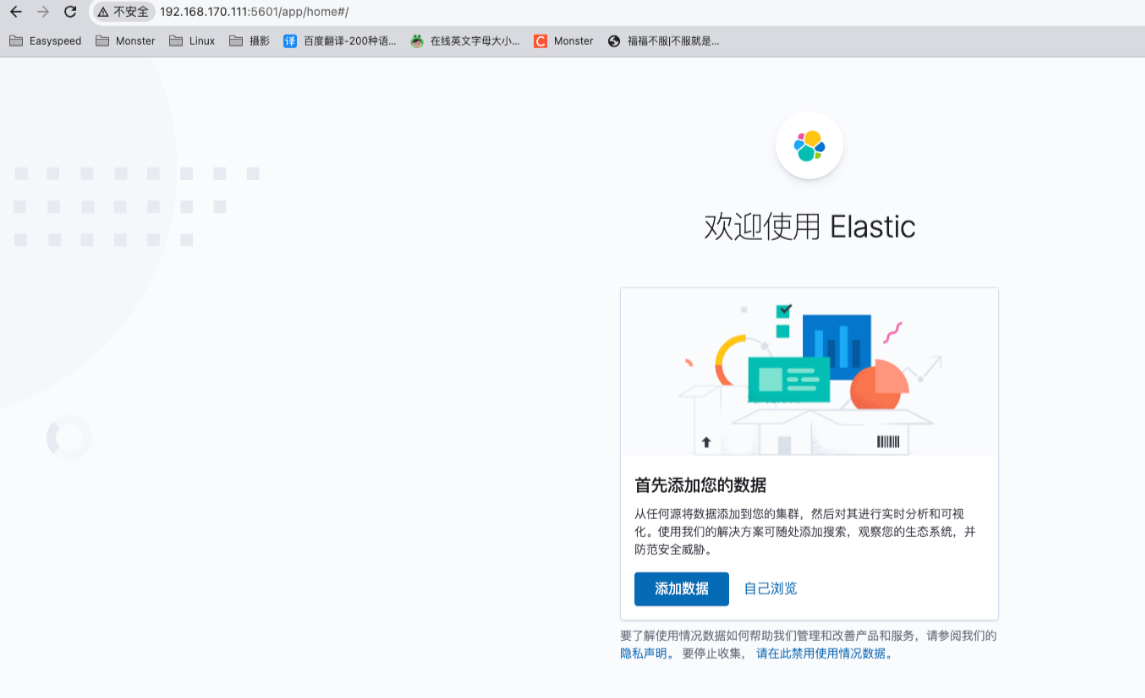Open the 福福不服 bookmark

(x=663, y=41)
